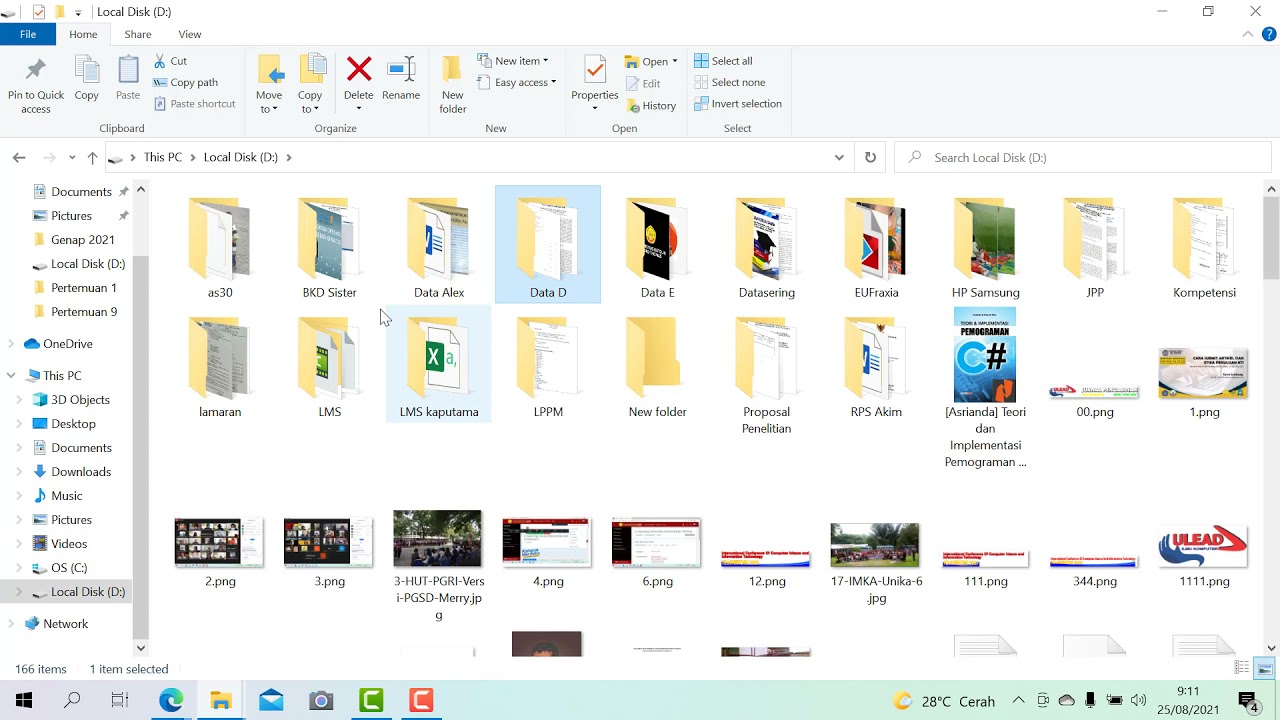Open the notification center icon
Screen dimensions: 1280x720
click(x=1248, y=701)
